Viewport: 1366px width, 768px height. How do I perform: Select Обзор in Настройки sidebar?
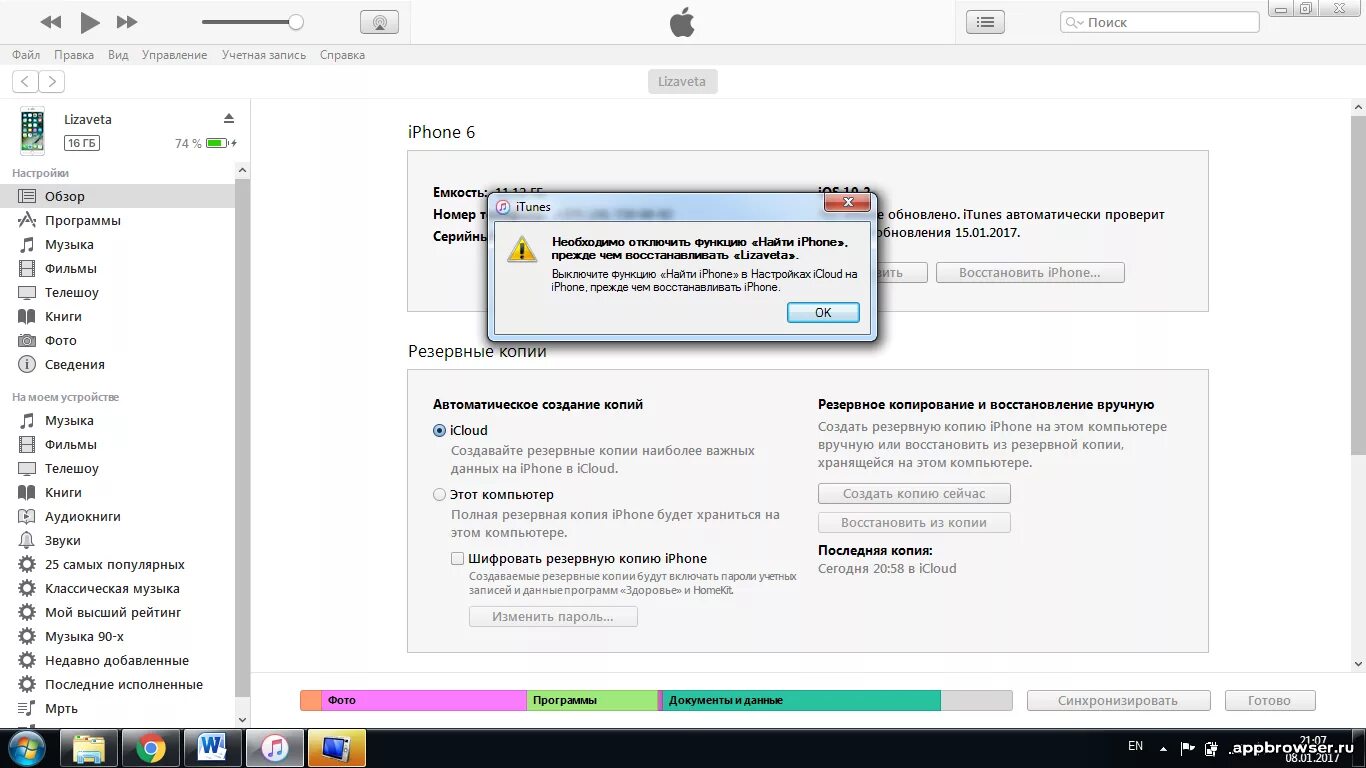click(x=118, y=196)
